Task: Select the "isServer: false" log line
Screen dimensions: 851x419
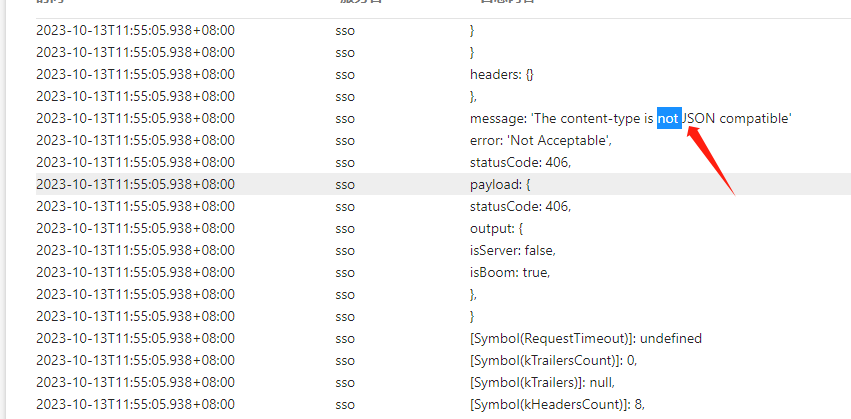Action: [512, 251]
